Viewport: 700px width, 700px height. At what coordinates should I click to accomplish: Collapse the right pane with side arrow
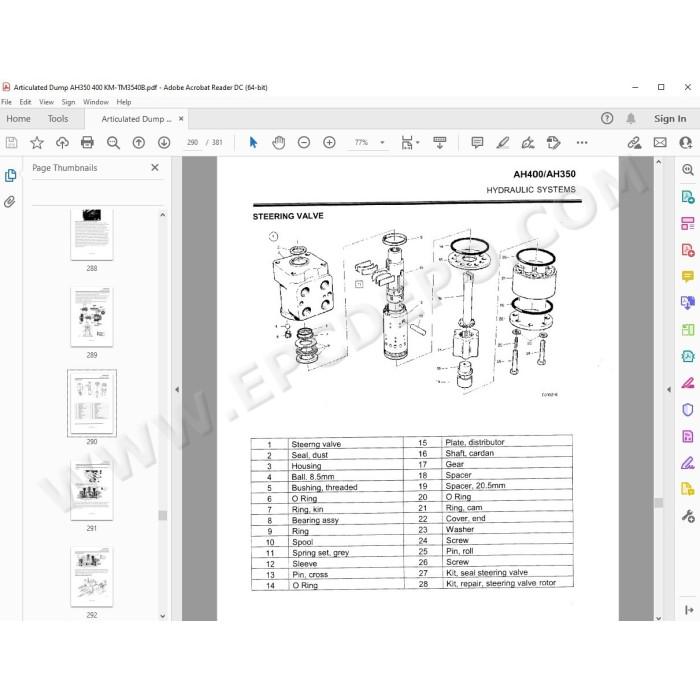(668, 390)
